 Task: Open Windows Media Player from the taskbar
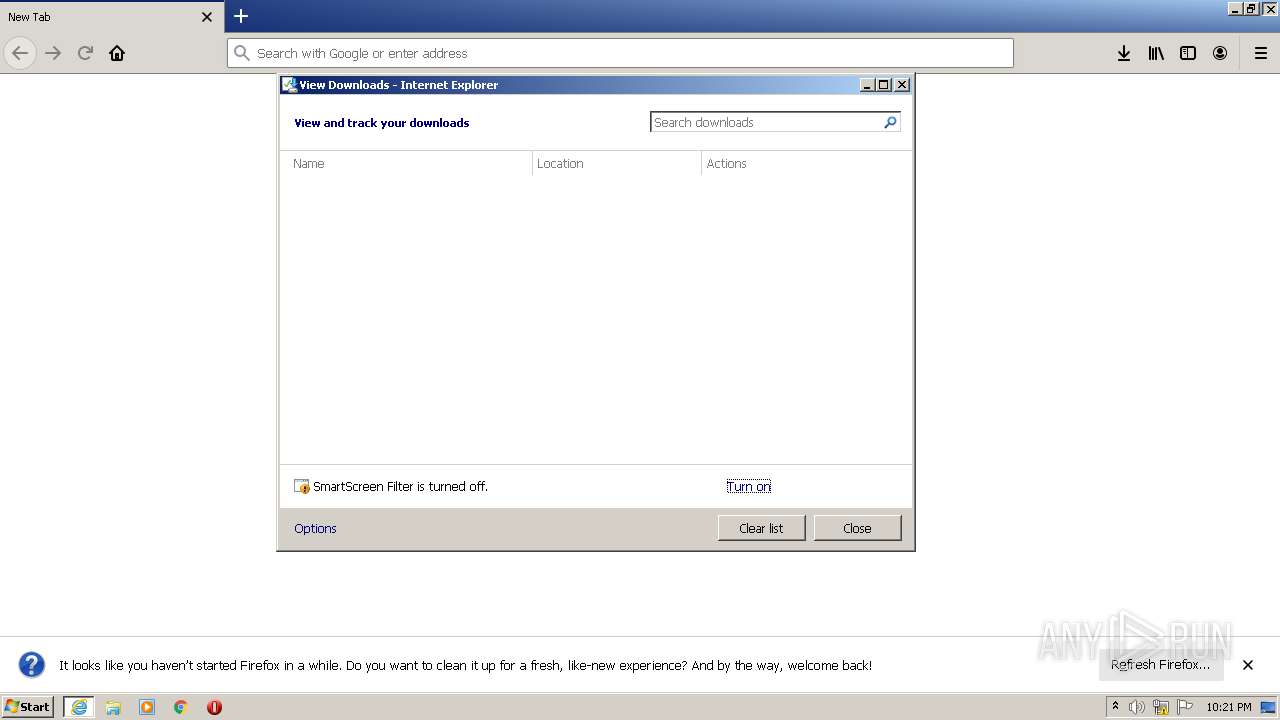click(x=147, y=707)
